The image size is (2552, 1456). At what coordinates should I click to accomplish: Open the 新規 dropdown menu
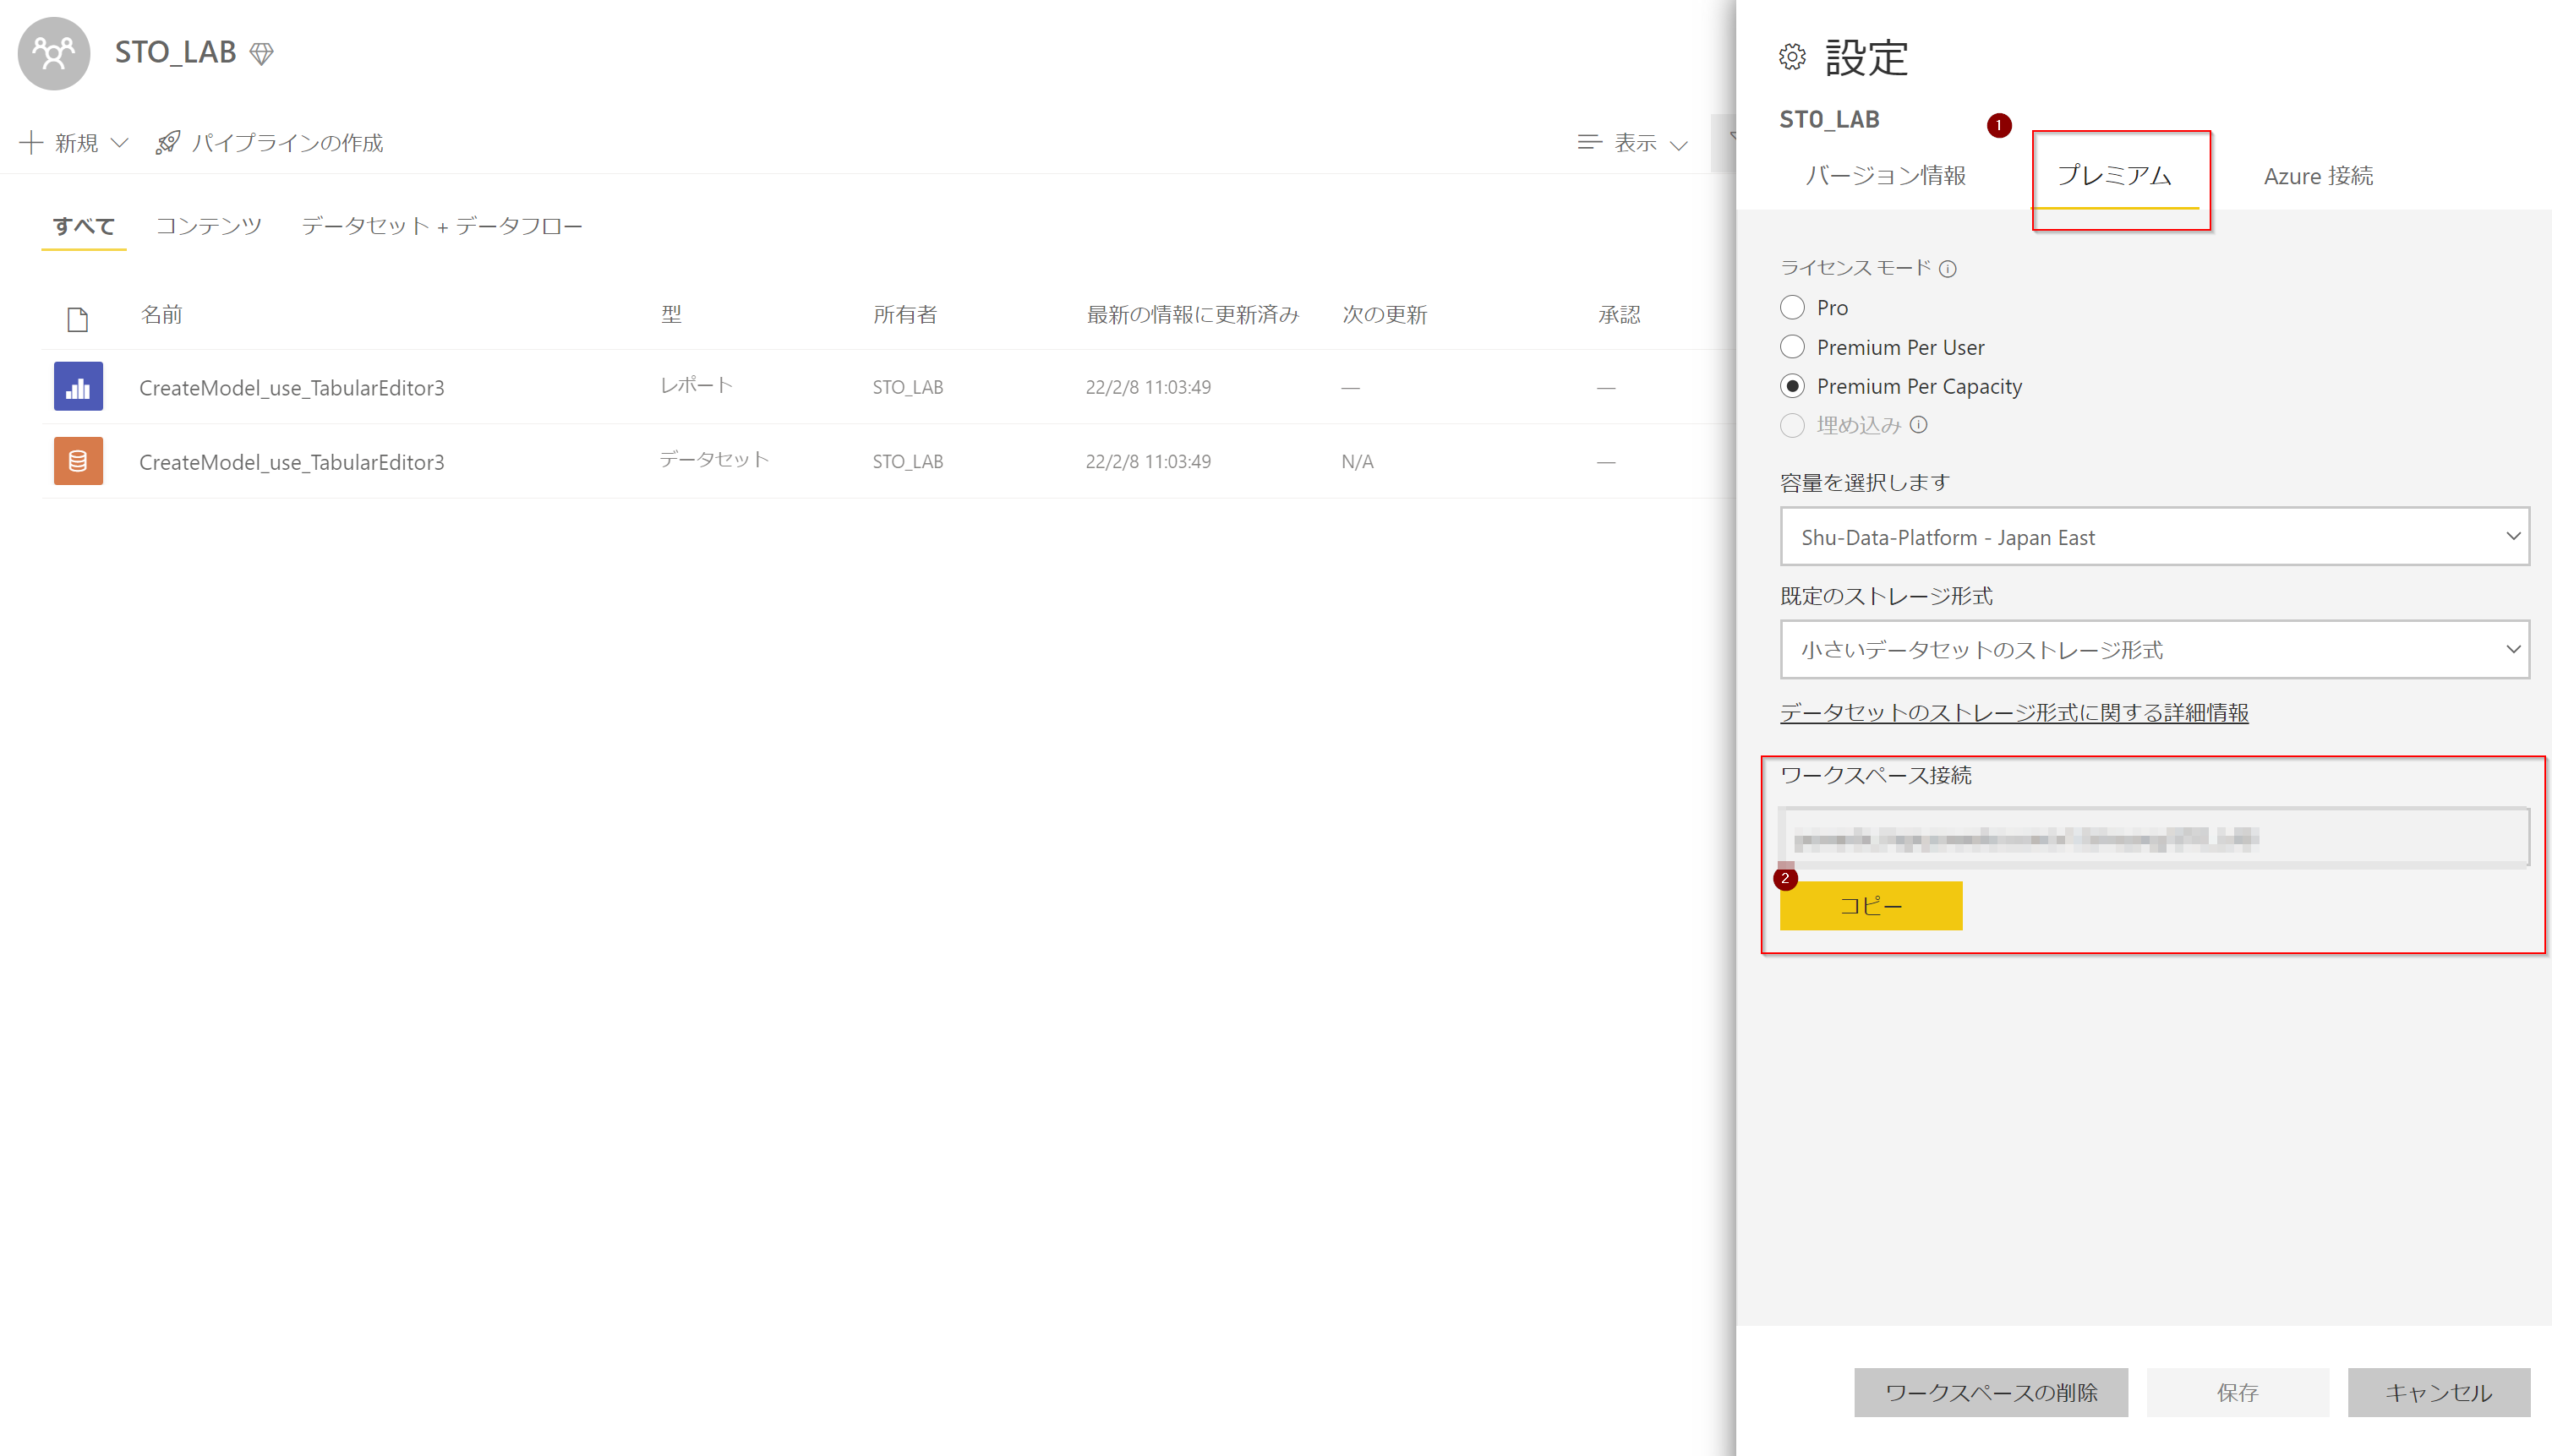pos(75,143)
